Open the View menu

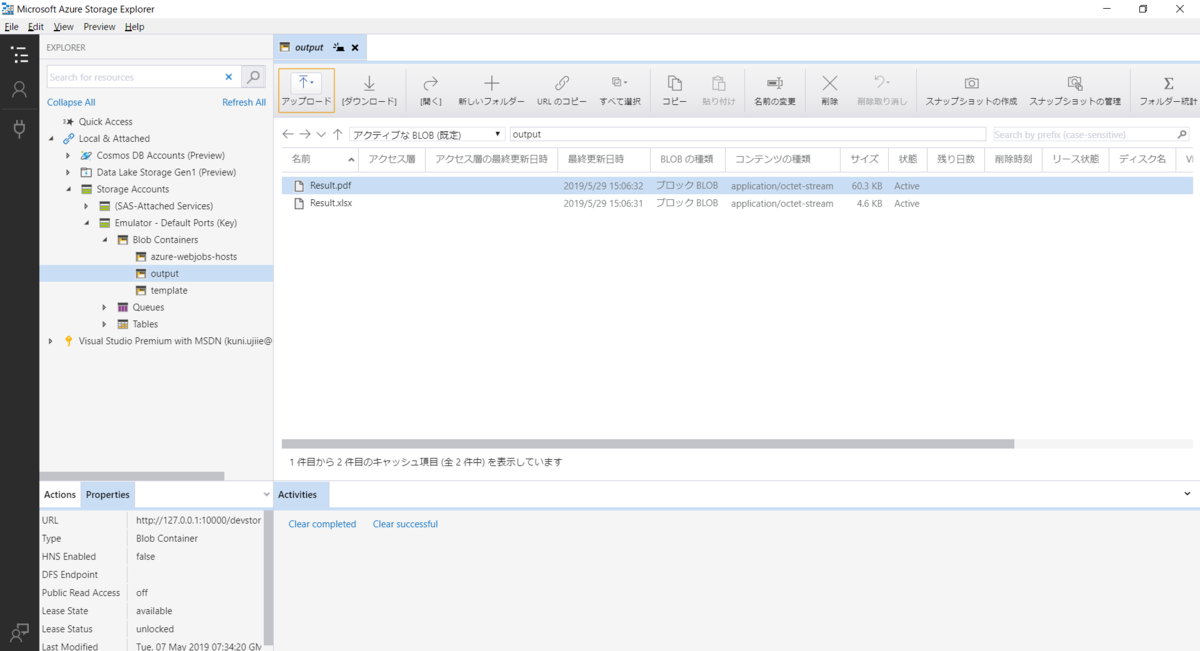(63, 27)
